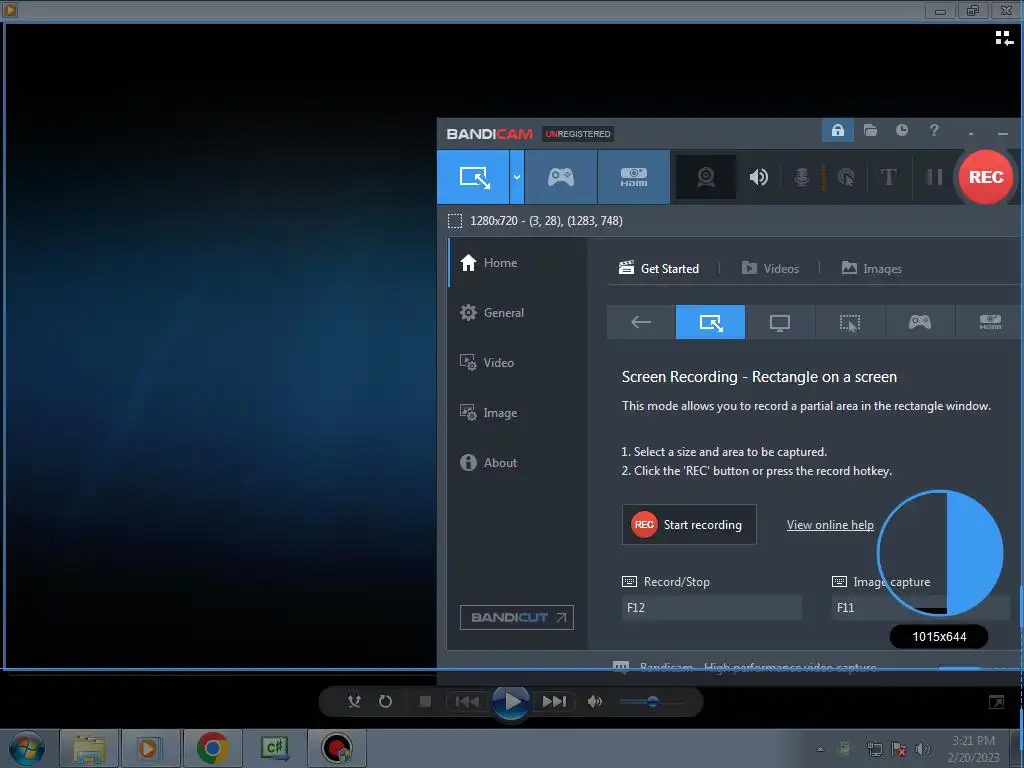This screenshot has width=1024, height=768.
Task: Open the C# editor taskbar icon
Action: click(x=275, y=748)
